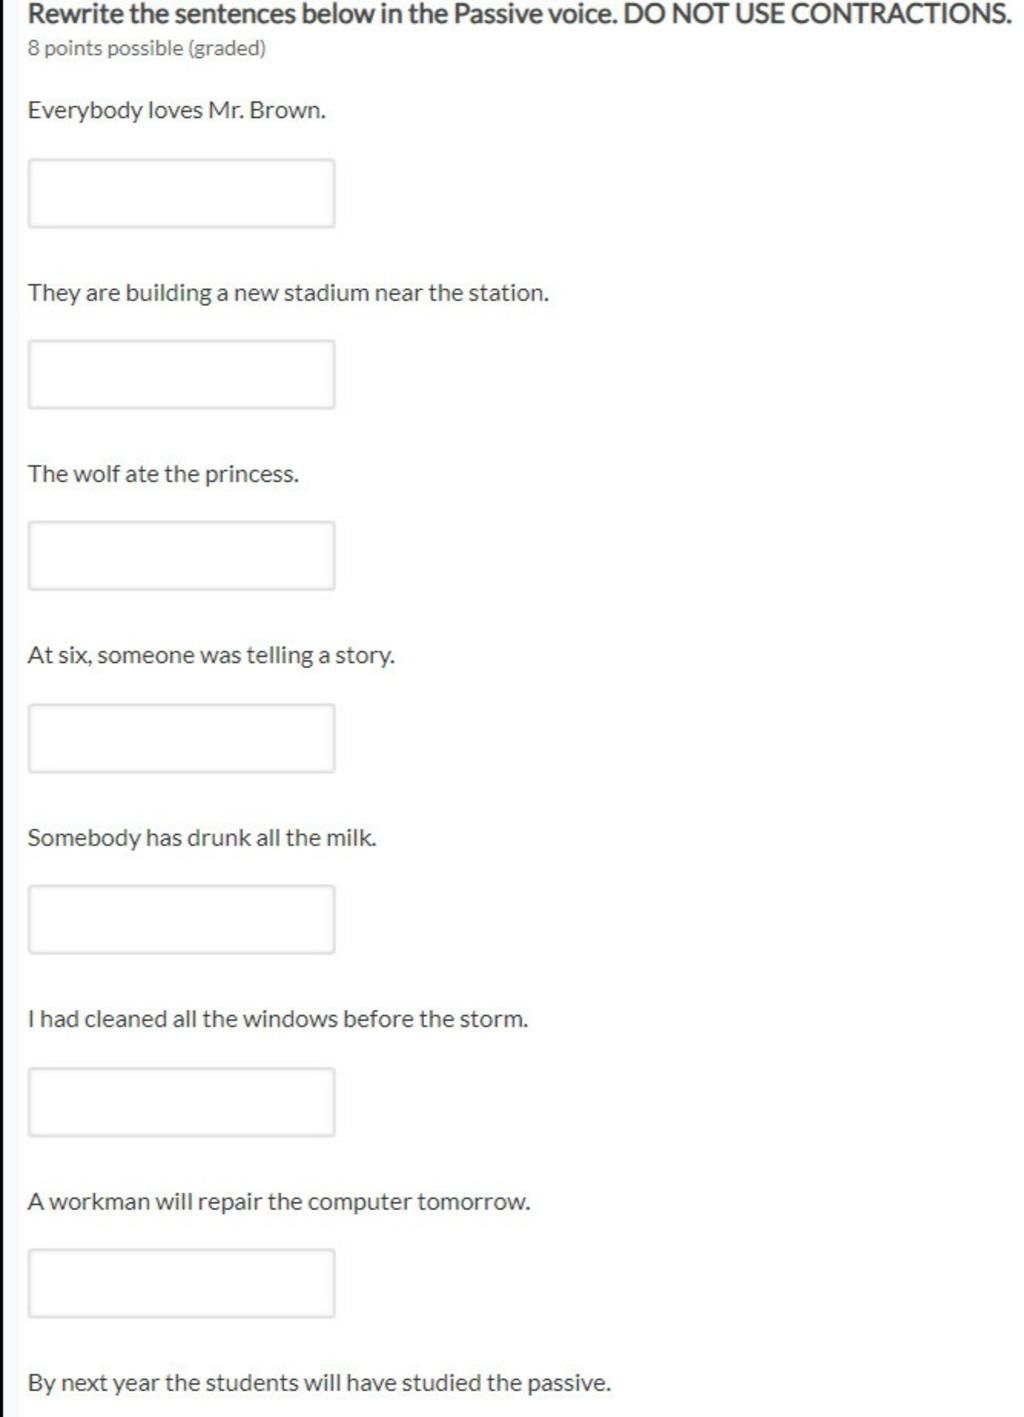The height and width of the screenshot is (1417, 1024).
Task: Click the sentence about building a new stadium
Action: coord(288,293)
